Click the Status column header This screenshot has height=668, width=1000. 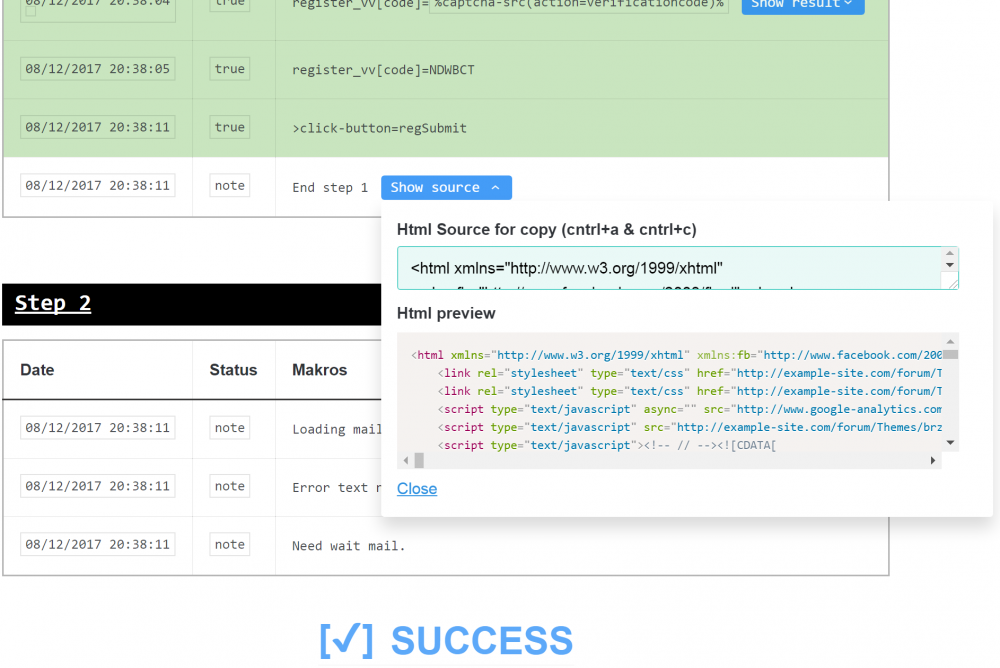(x=233, y=370)
